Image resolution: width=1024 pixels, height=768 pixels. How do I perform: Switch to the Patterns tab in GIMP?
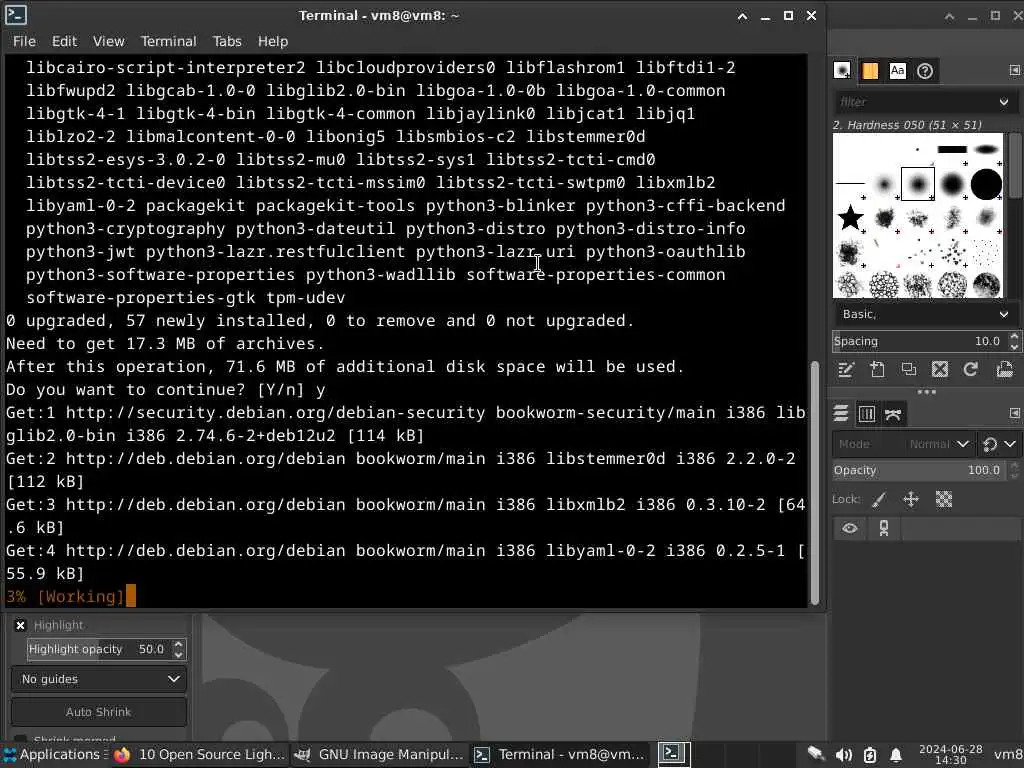870,71
